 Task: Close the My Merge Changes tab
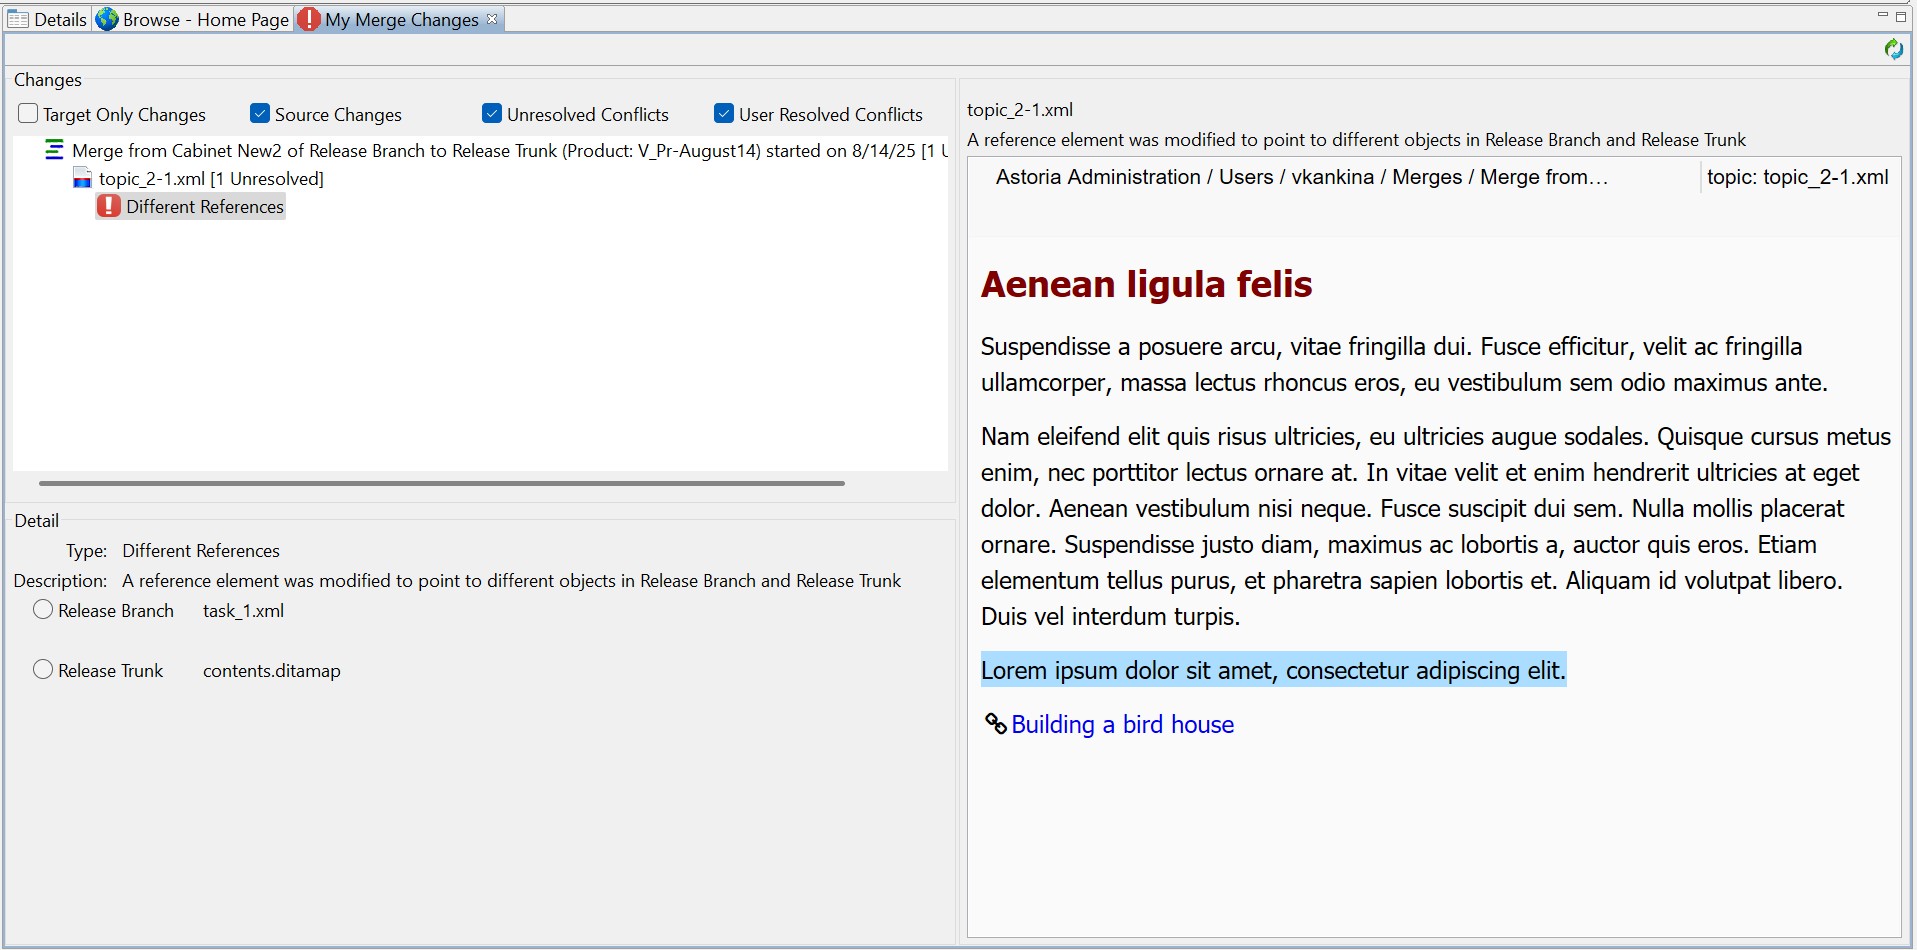click(492, 19)
